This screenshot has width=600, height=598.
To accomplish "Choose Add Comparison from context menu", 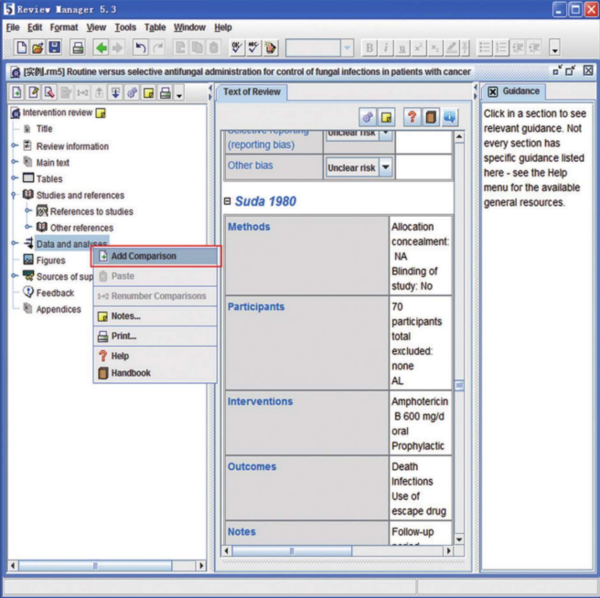I will (143, 256).
